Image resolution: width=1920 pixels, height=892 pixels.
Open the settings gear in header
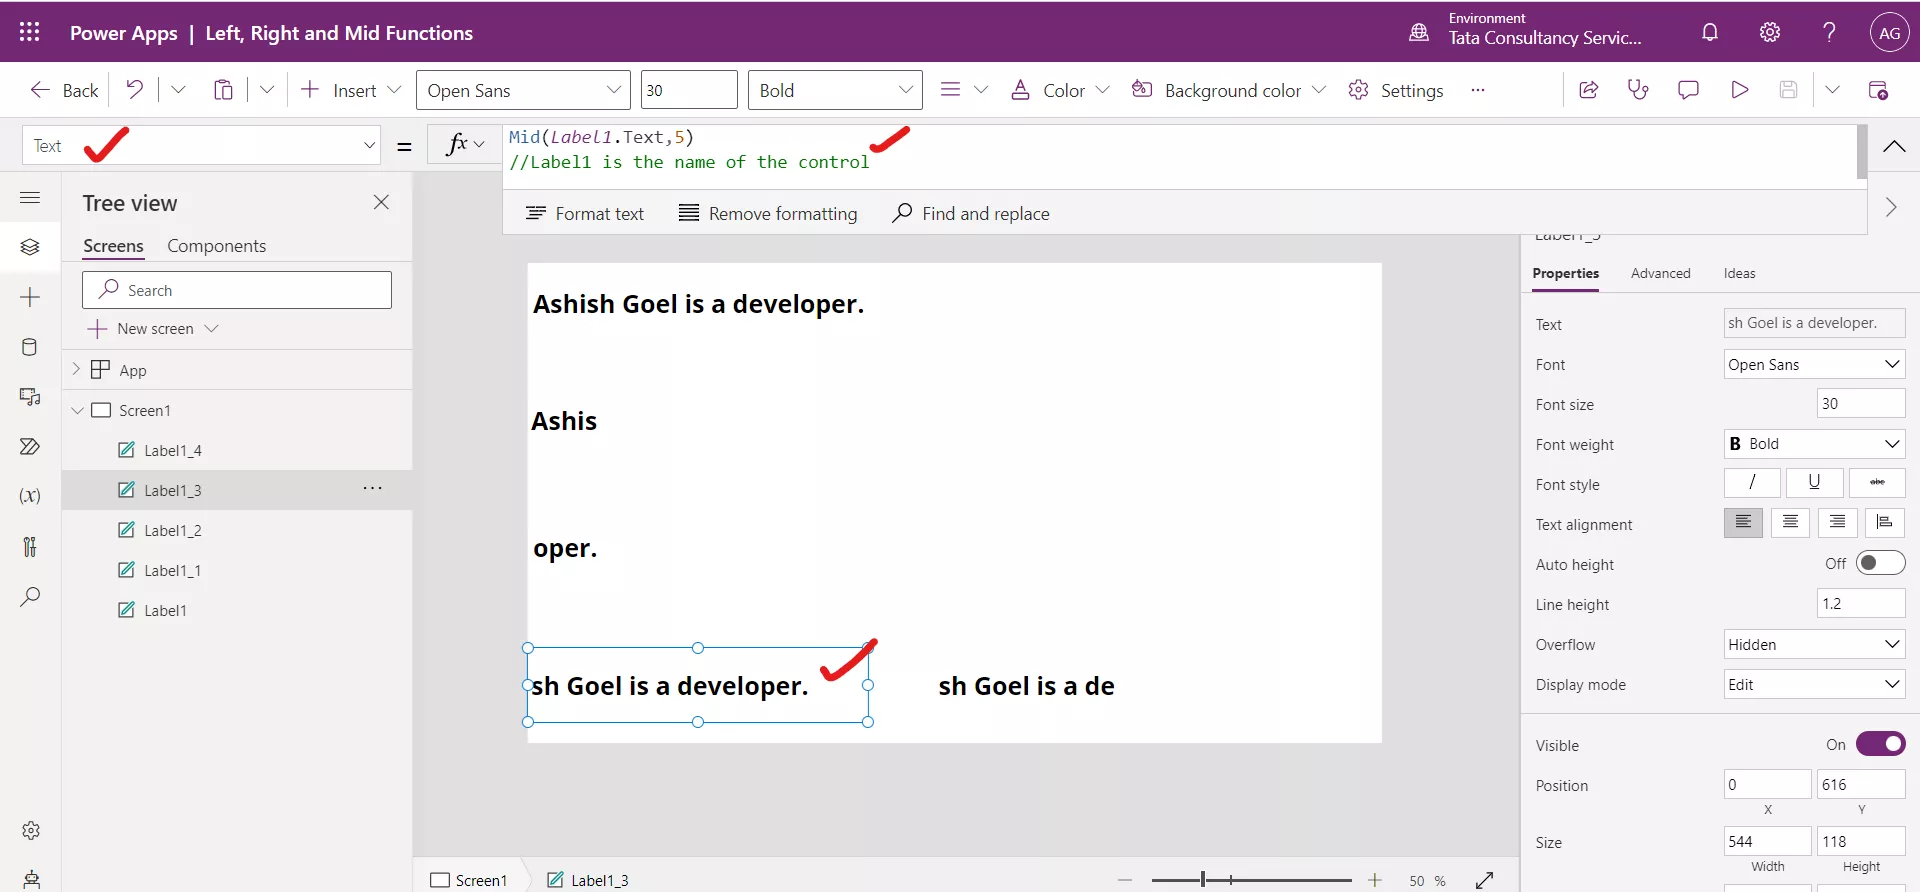1770,32
